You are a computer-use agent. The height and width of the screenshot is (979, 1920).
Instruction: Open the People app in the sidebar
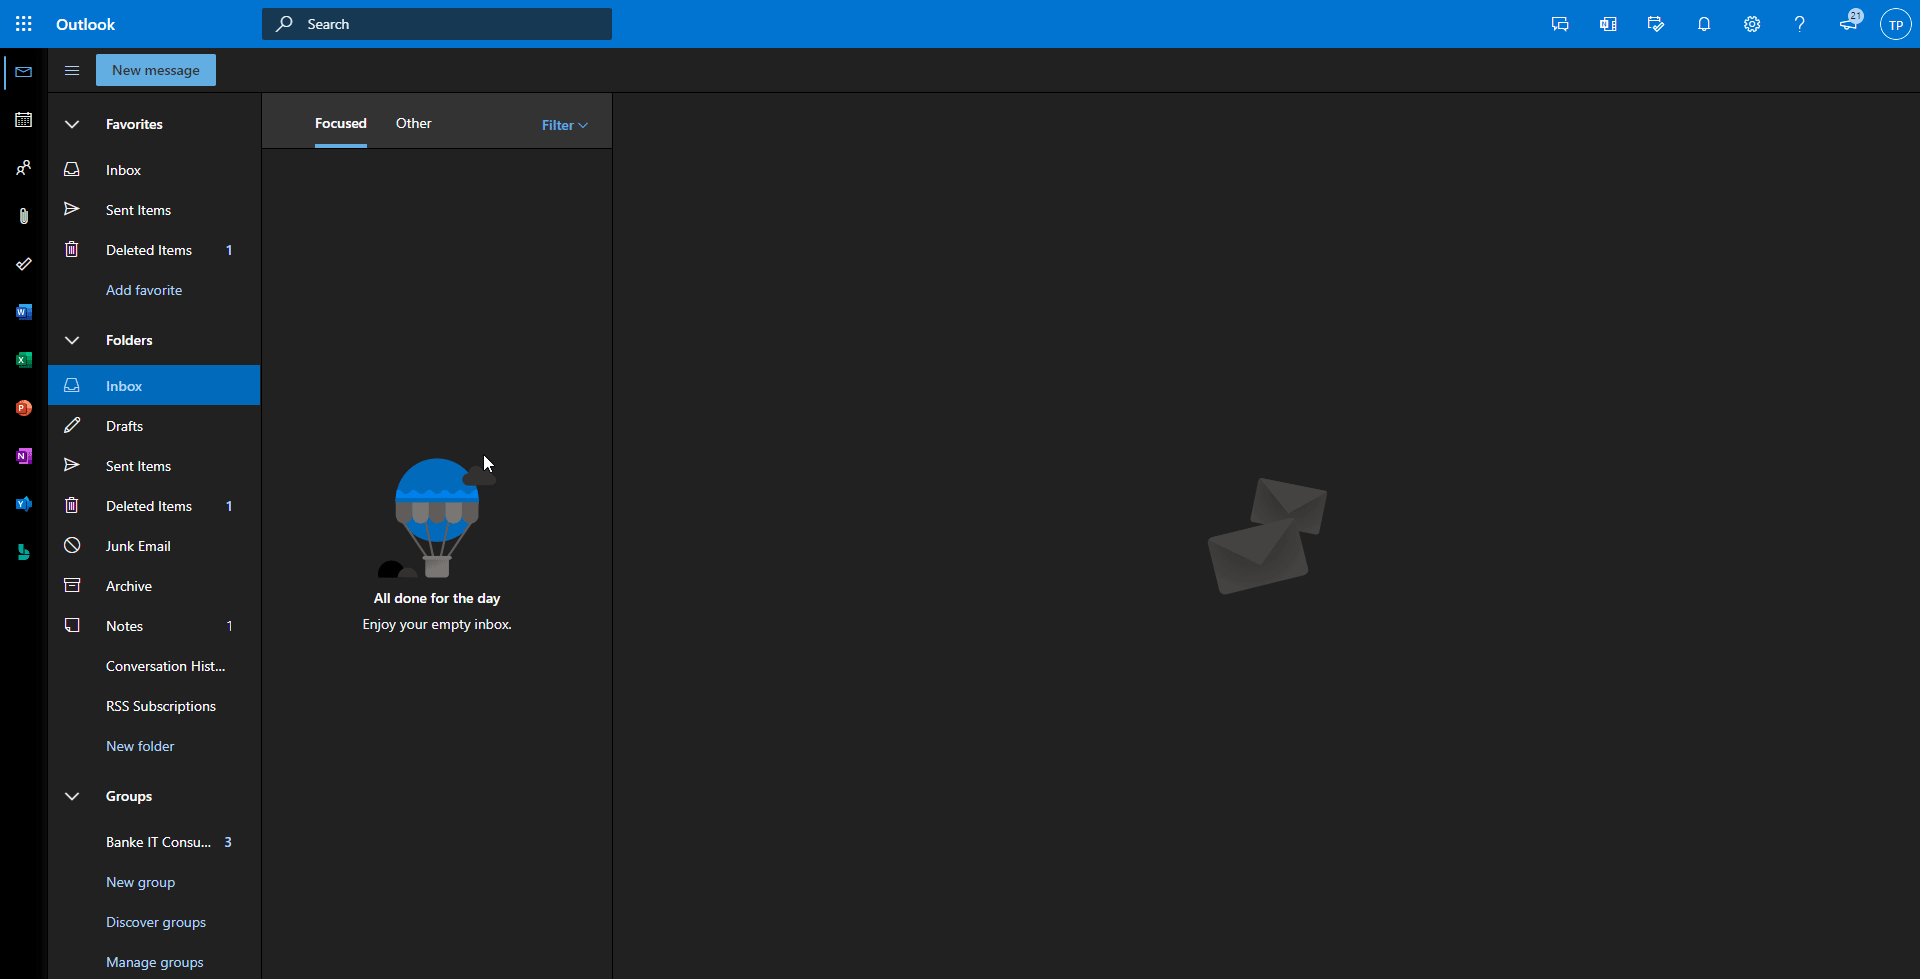[23, 167]
